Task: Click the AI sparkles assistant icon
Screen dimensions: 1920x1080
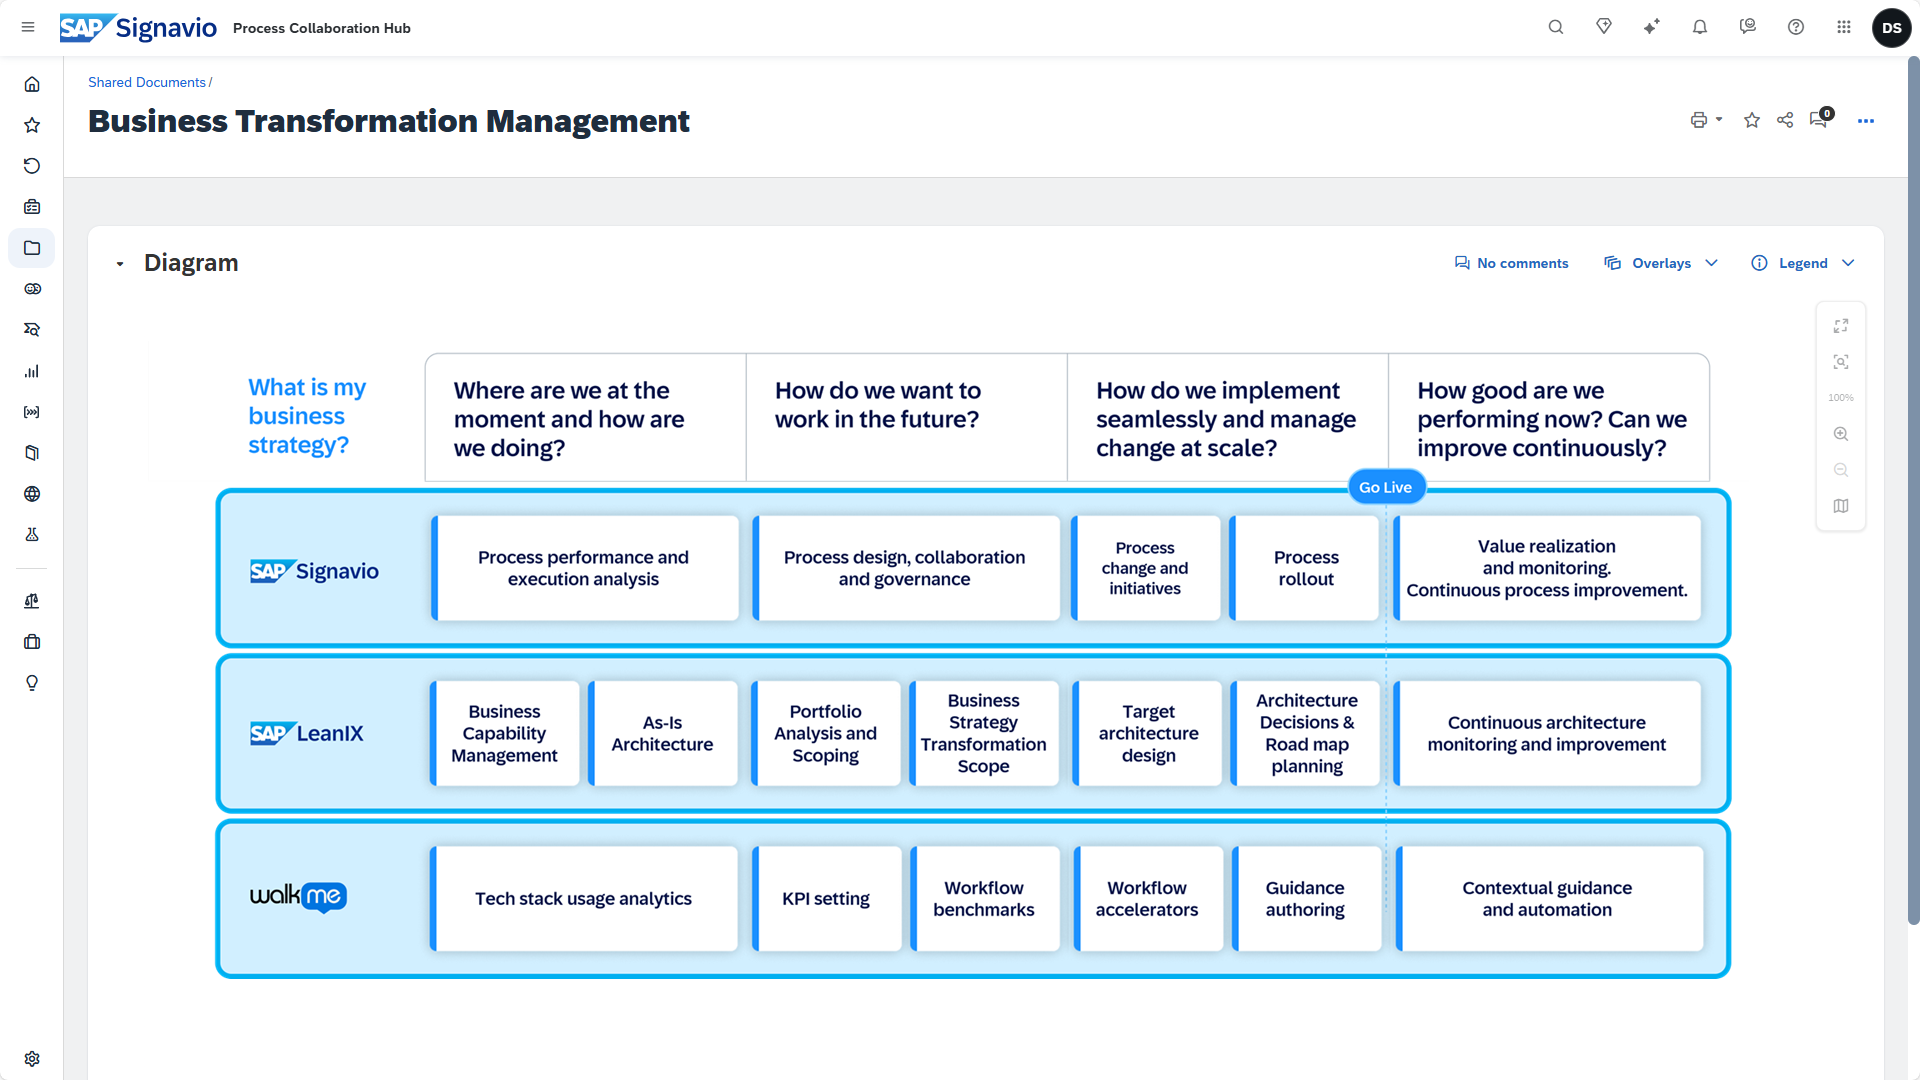Action: pyautogui.click(x=1652, y=27)
